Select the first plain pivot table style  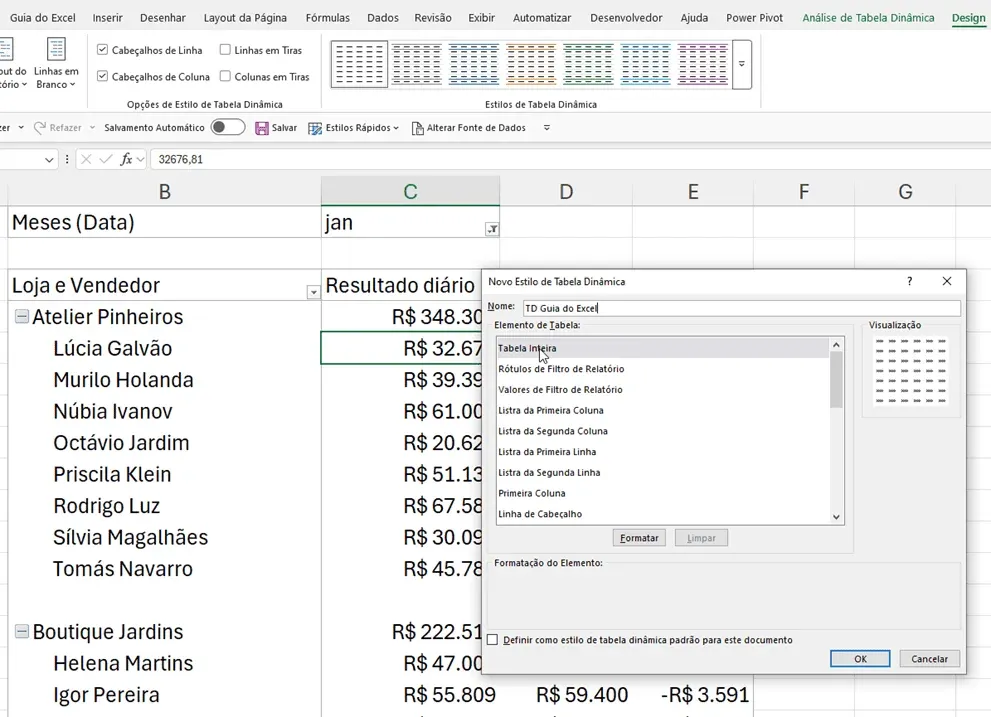pos(359,64)
